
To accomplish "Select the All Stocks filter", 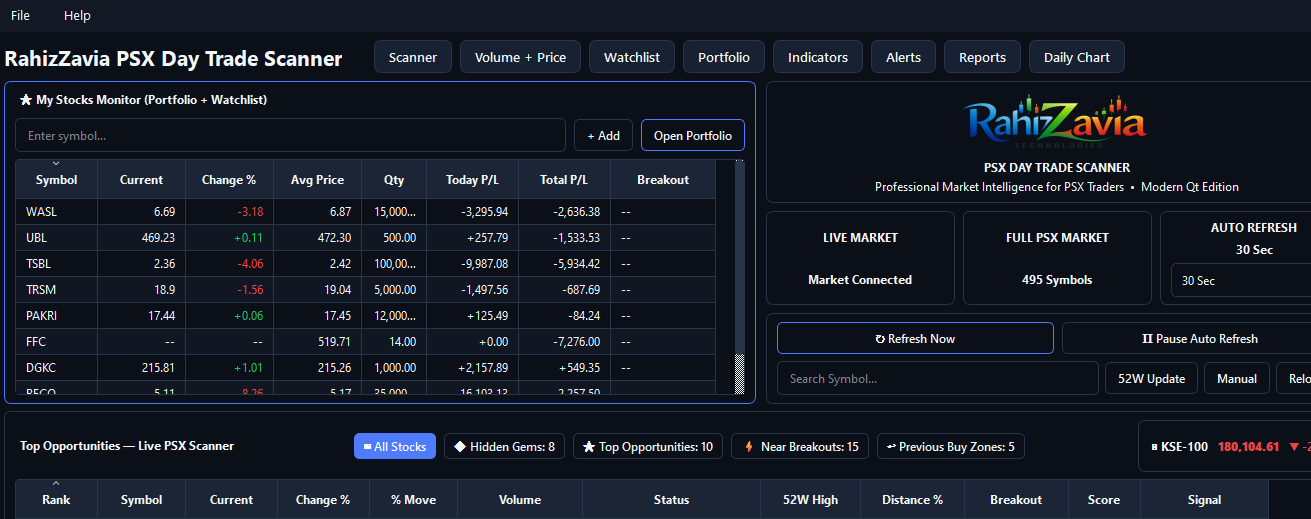I will coord(394,447).
